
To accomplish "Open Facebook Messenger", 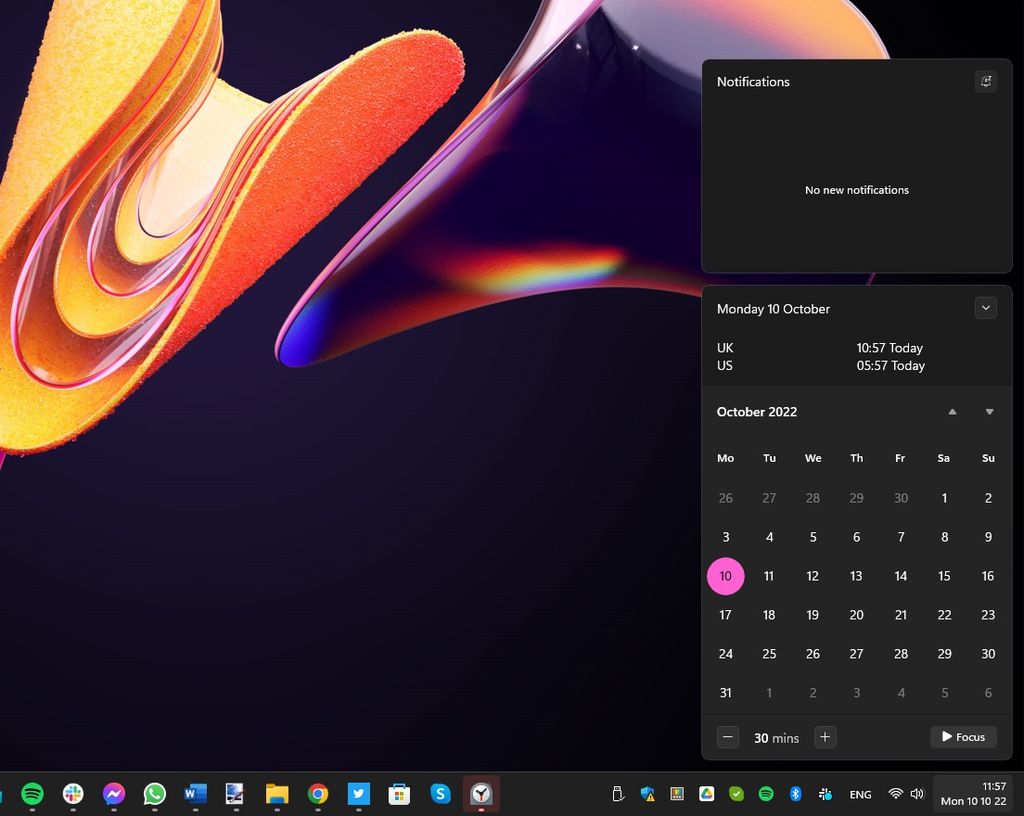I will [x=113, y=793].
